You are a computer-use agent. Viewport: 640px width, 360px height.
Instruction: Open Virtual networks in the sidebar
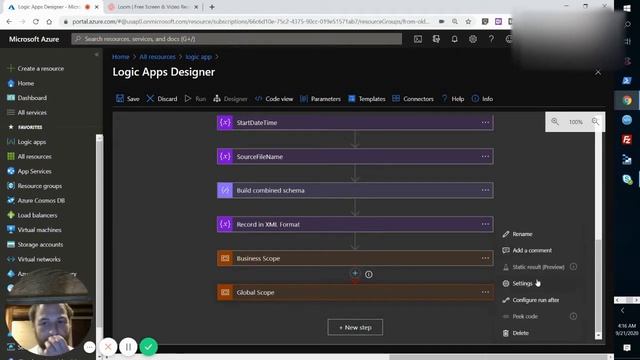(x=34, y=260)
